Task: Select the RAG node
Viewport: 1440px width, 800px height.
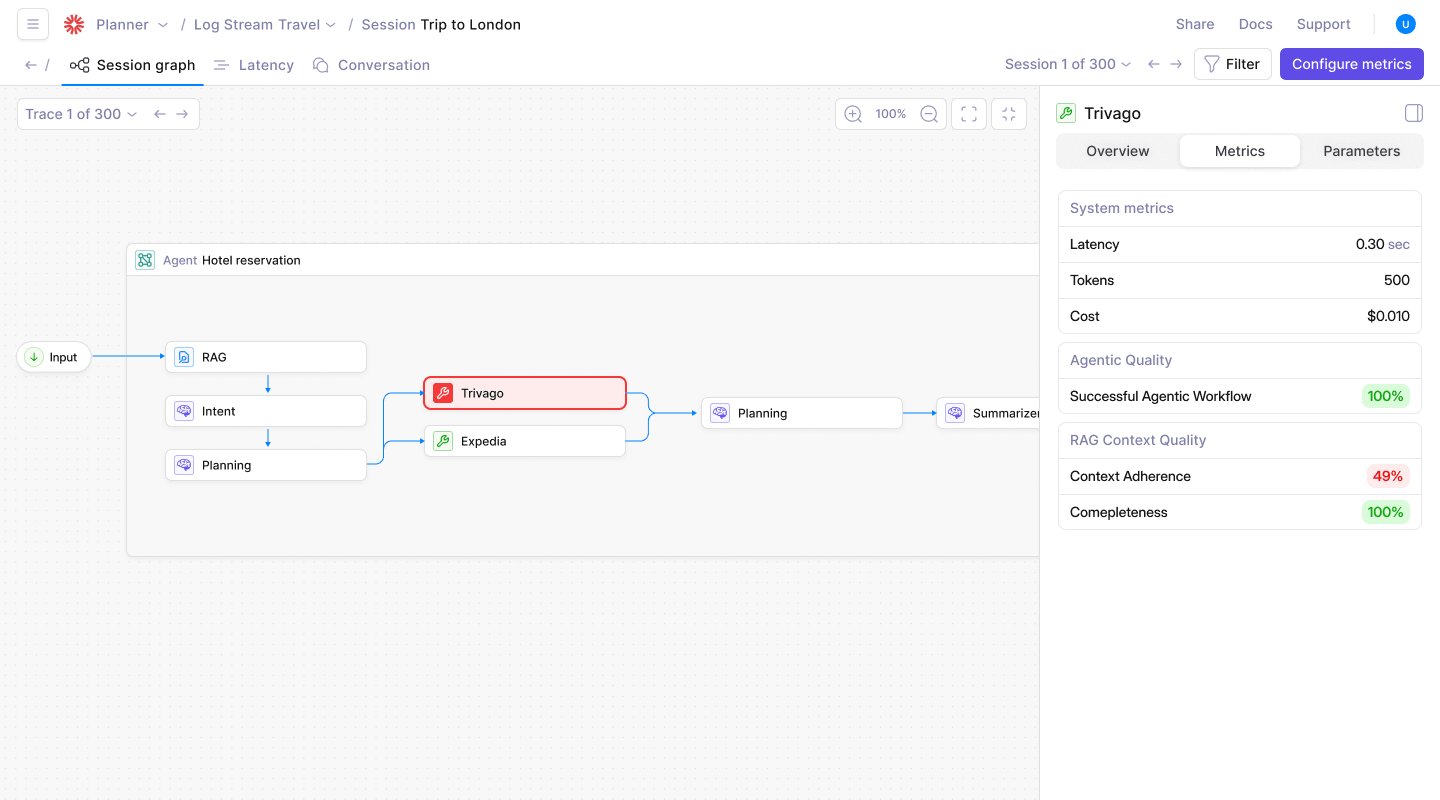Action: click(x=266, y=357)
